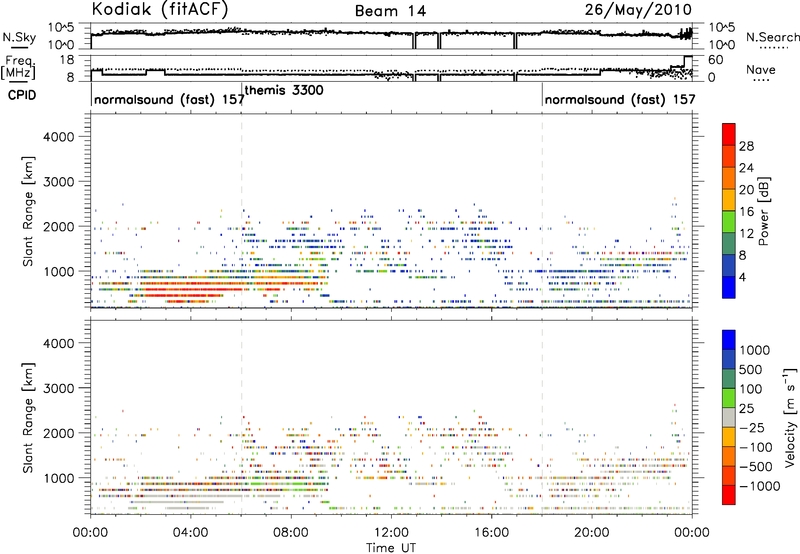Click the '16:00' time axis tick label
This screenshot has height=554, width=800.
(491, 533)
